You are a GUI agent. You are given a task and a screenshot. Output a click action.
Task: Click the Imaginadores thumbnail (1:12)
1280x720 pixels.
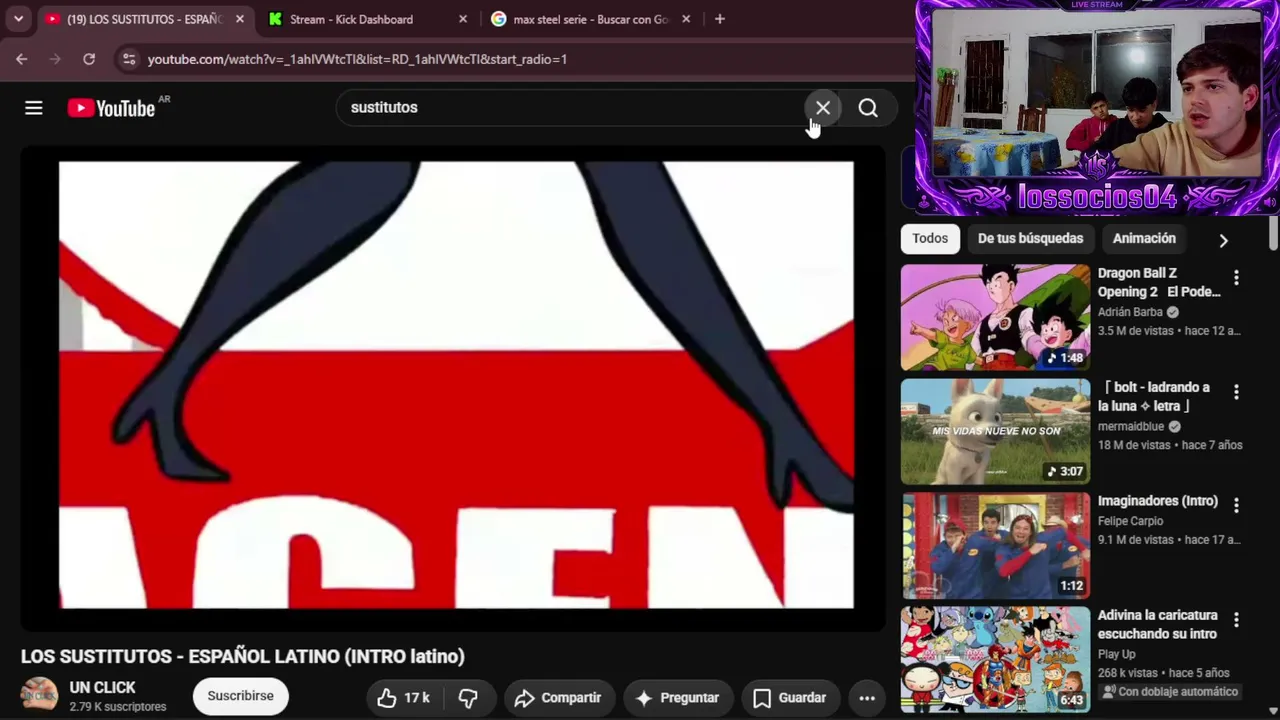(x=996, y=545)
